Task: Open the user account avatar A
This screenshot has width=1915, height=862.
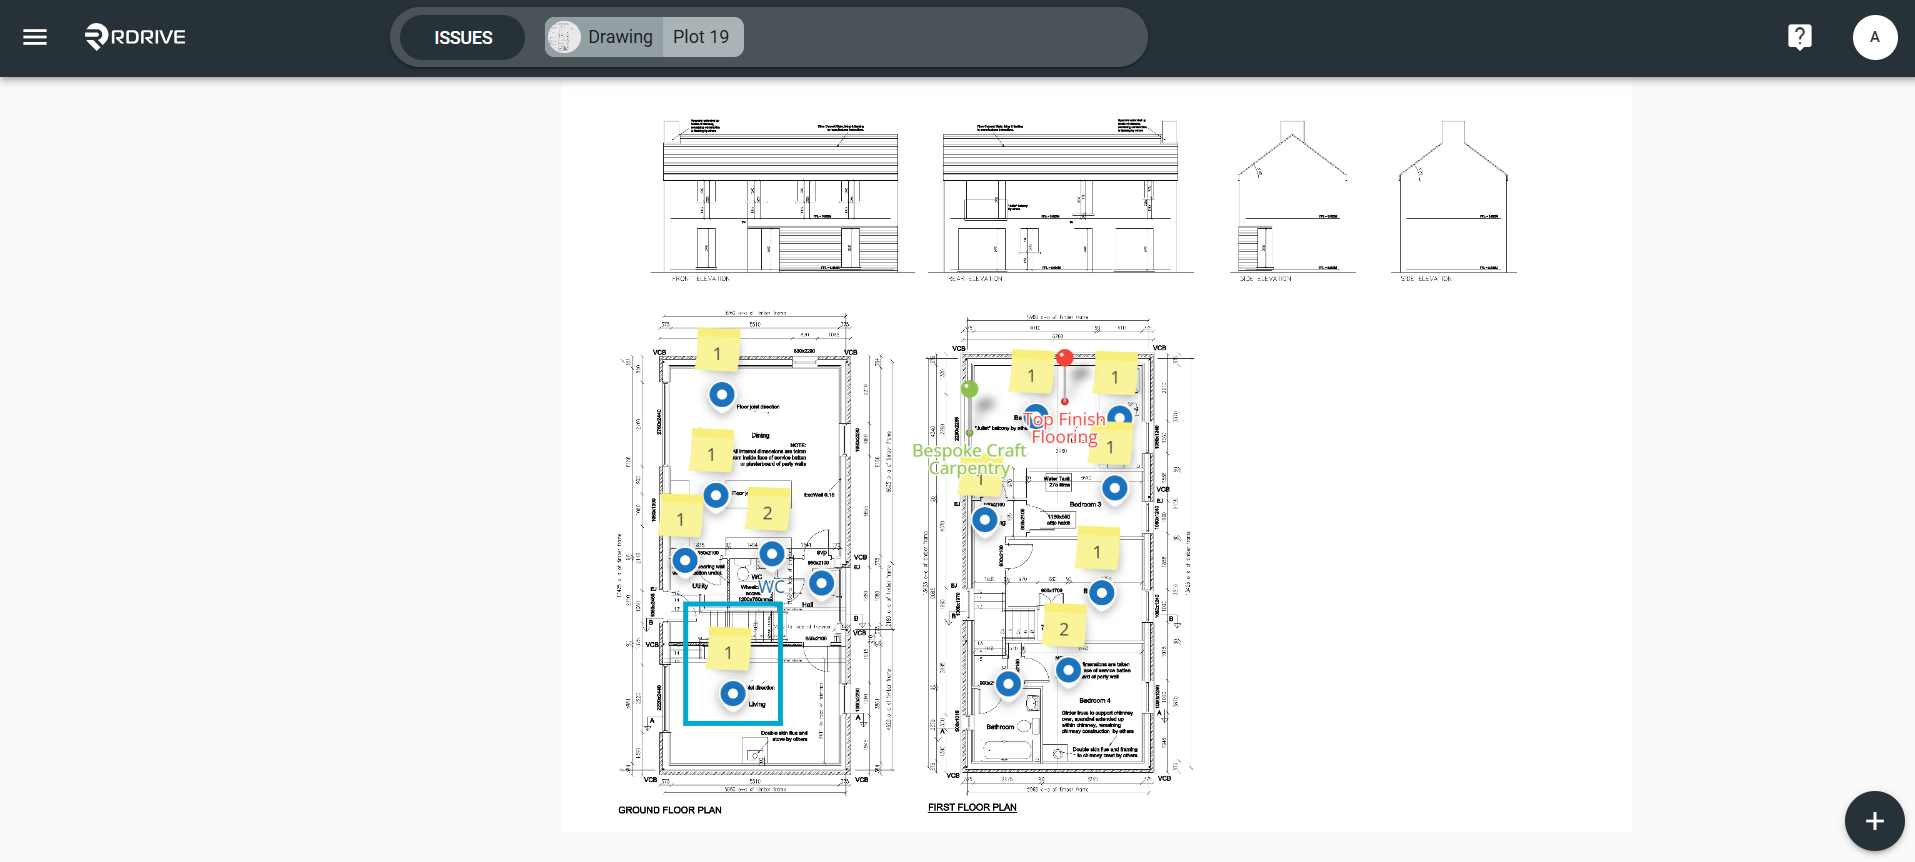Action: [1874, 37]
